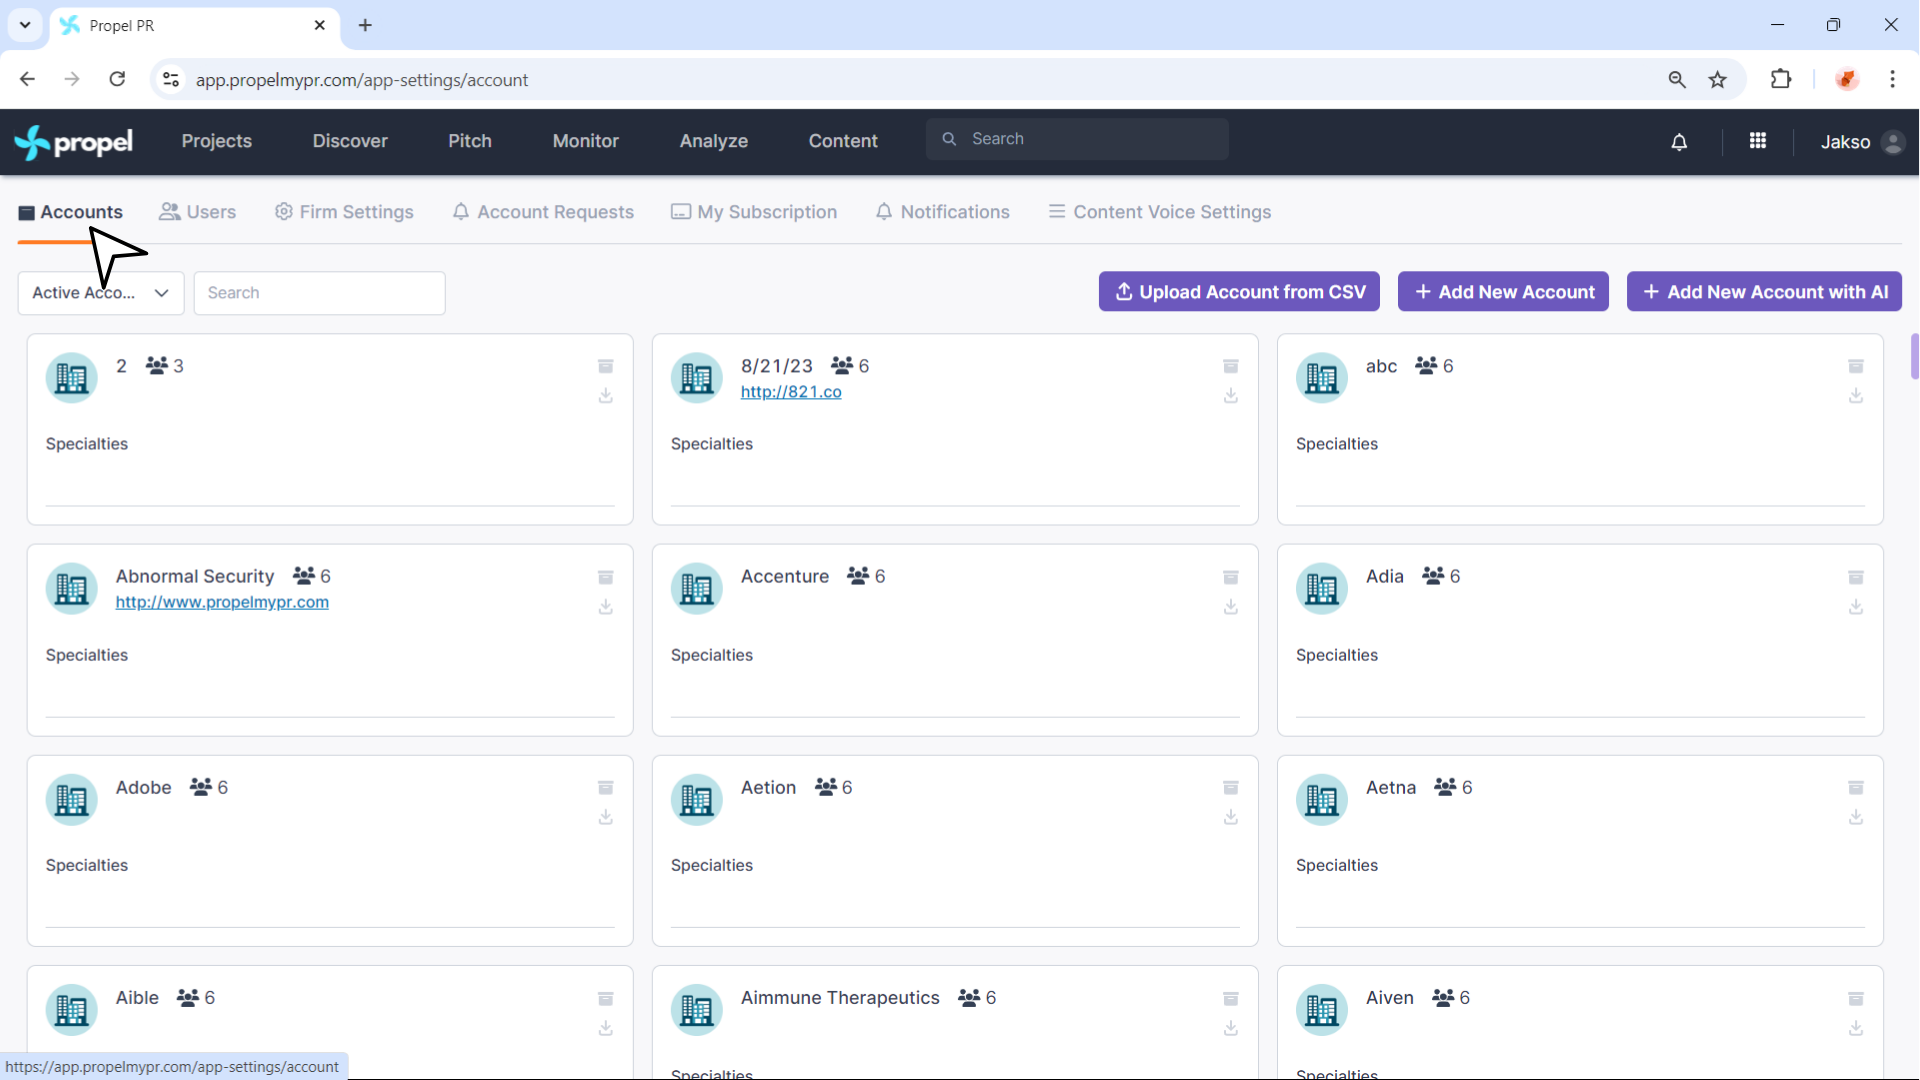Viewport: 1920px width, 1080px height.
Task: Open the http://www.propelmypr.com link
Action: pos(222,602)
